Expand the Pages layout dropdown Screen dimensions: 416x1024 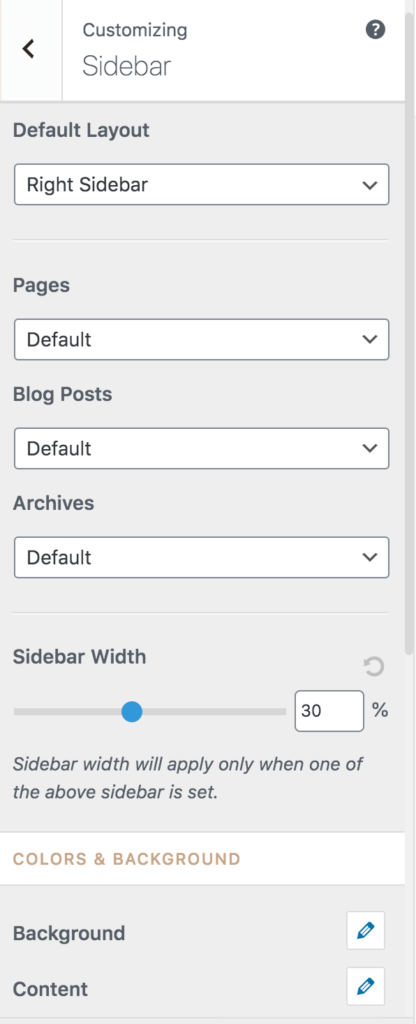pos(202,340)
